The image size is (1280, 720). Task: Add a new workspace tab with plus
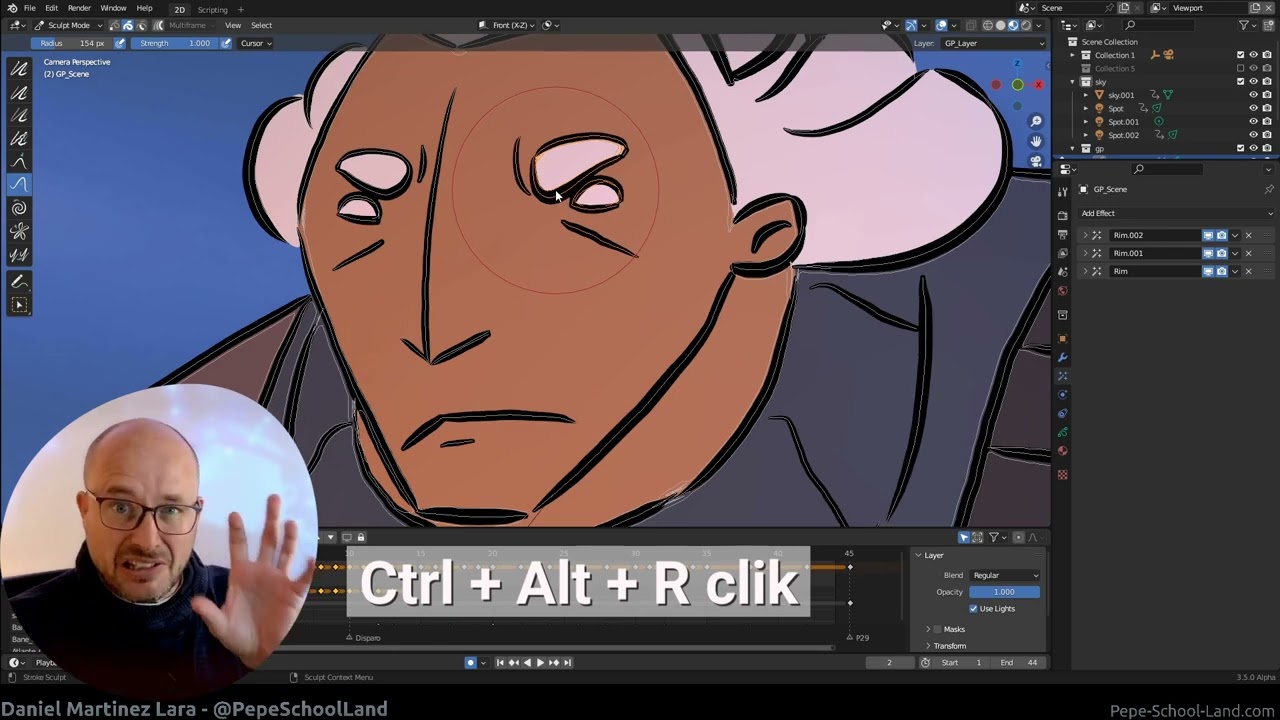click(x=240, y=9)
